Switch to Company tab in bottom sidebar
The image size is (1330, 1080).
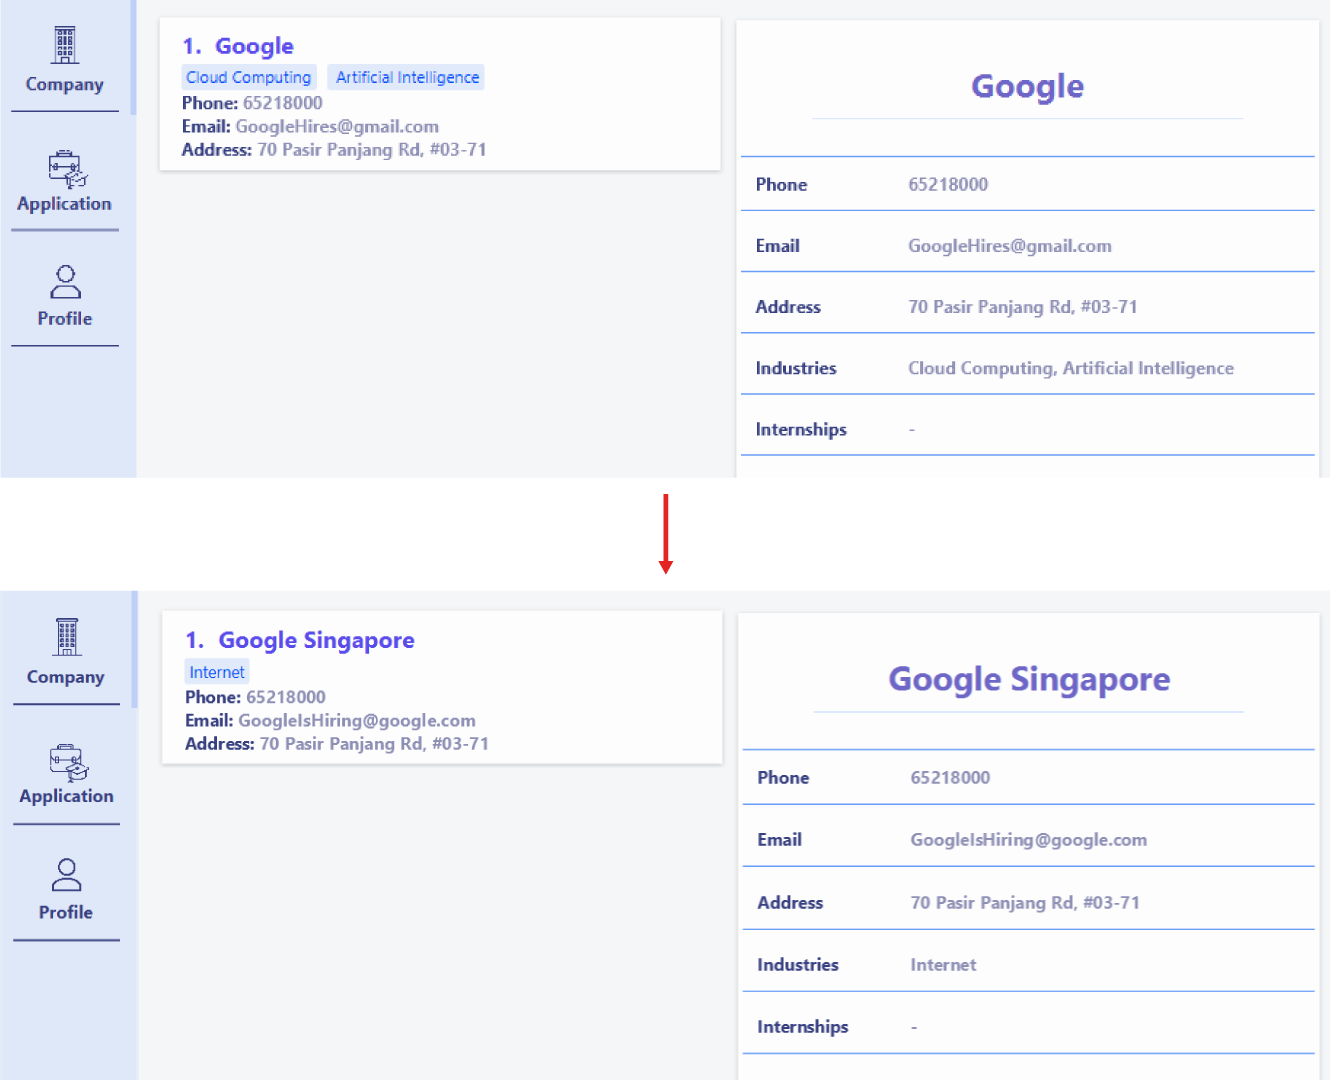pyautogui.click(x=66, y=677)
